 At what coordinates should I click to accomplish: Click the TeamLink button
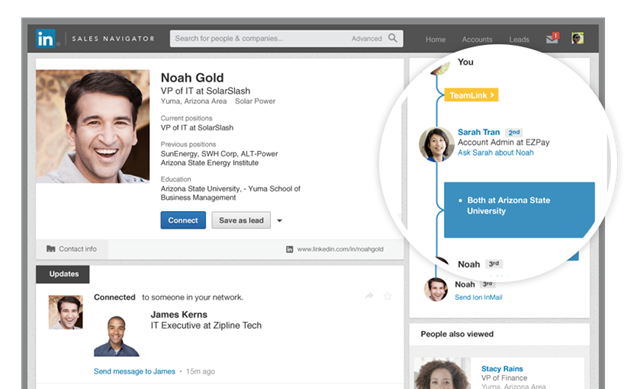pyautogui.click(x=471, y=95)
